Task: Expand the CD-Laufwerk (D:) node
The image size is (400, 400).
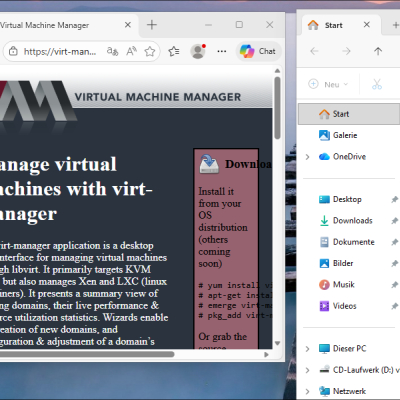Action: 307,370
